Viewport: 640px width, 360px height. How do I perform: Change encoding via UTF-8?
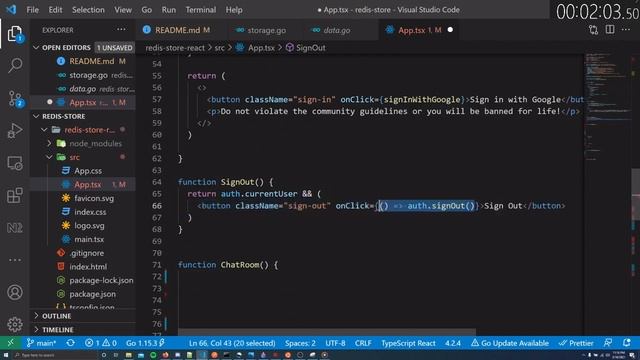coord(335,343)
